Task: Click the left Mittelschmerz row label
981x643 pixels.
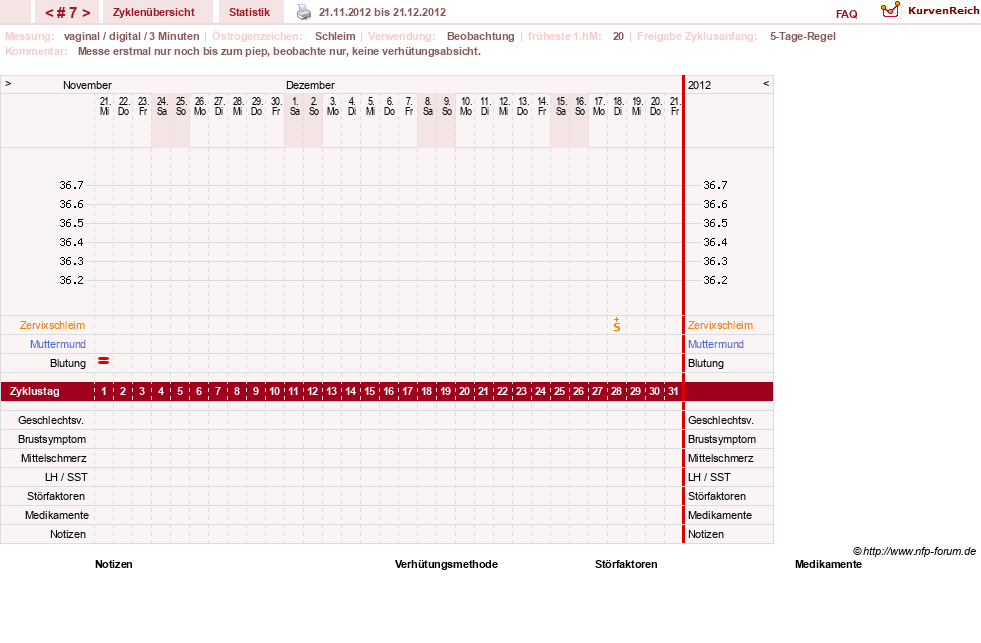Action: (53, 458)
